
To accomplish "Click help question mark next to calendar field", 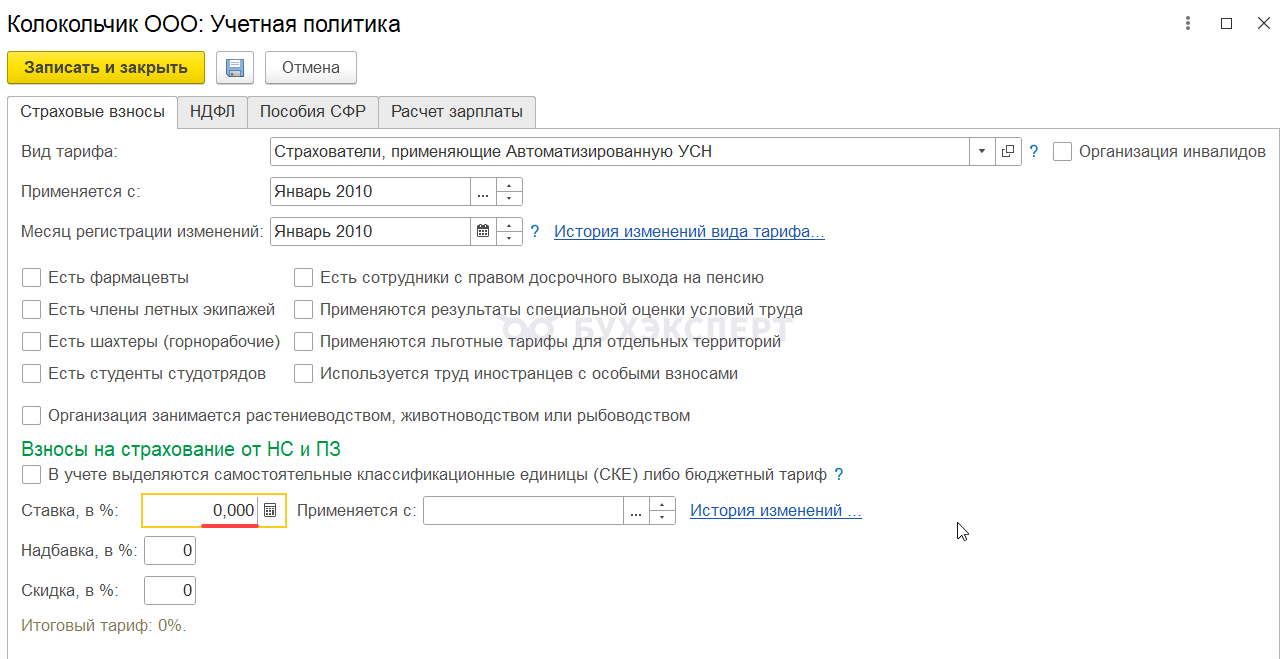I will point(535,232).
